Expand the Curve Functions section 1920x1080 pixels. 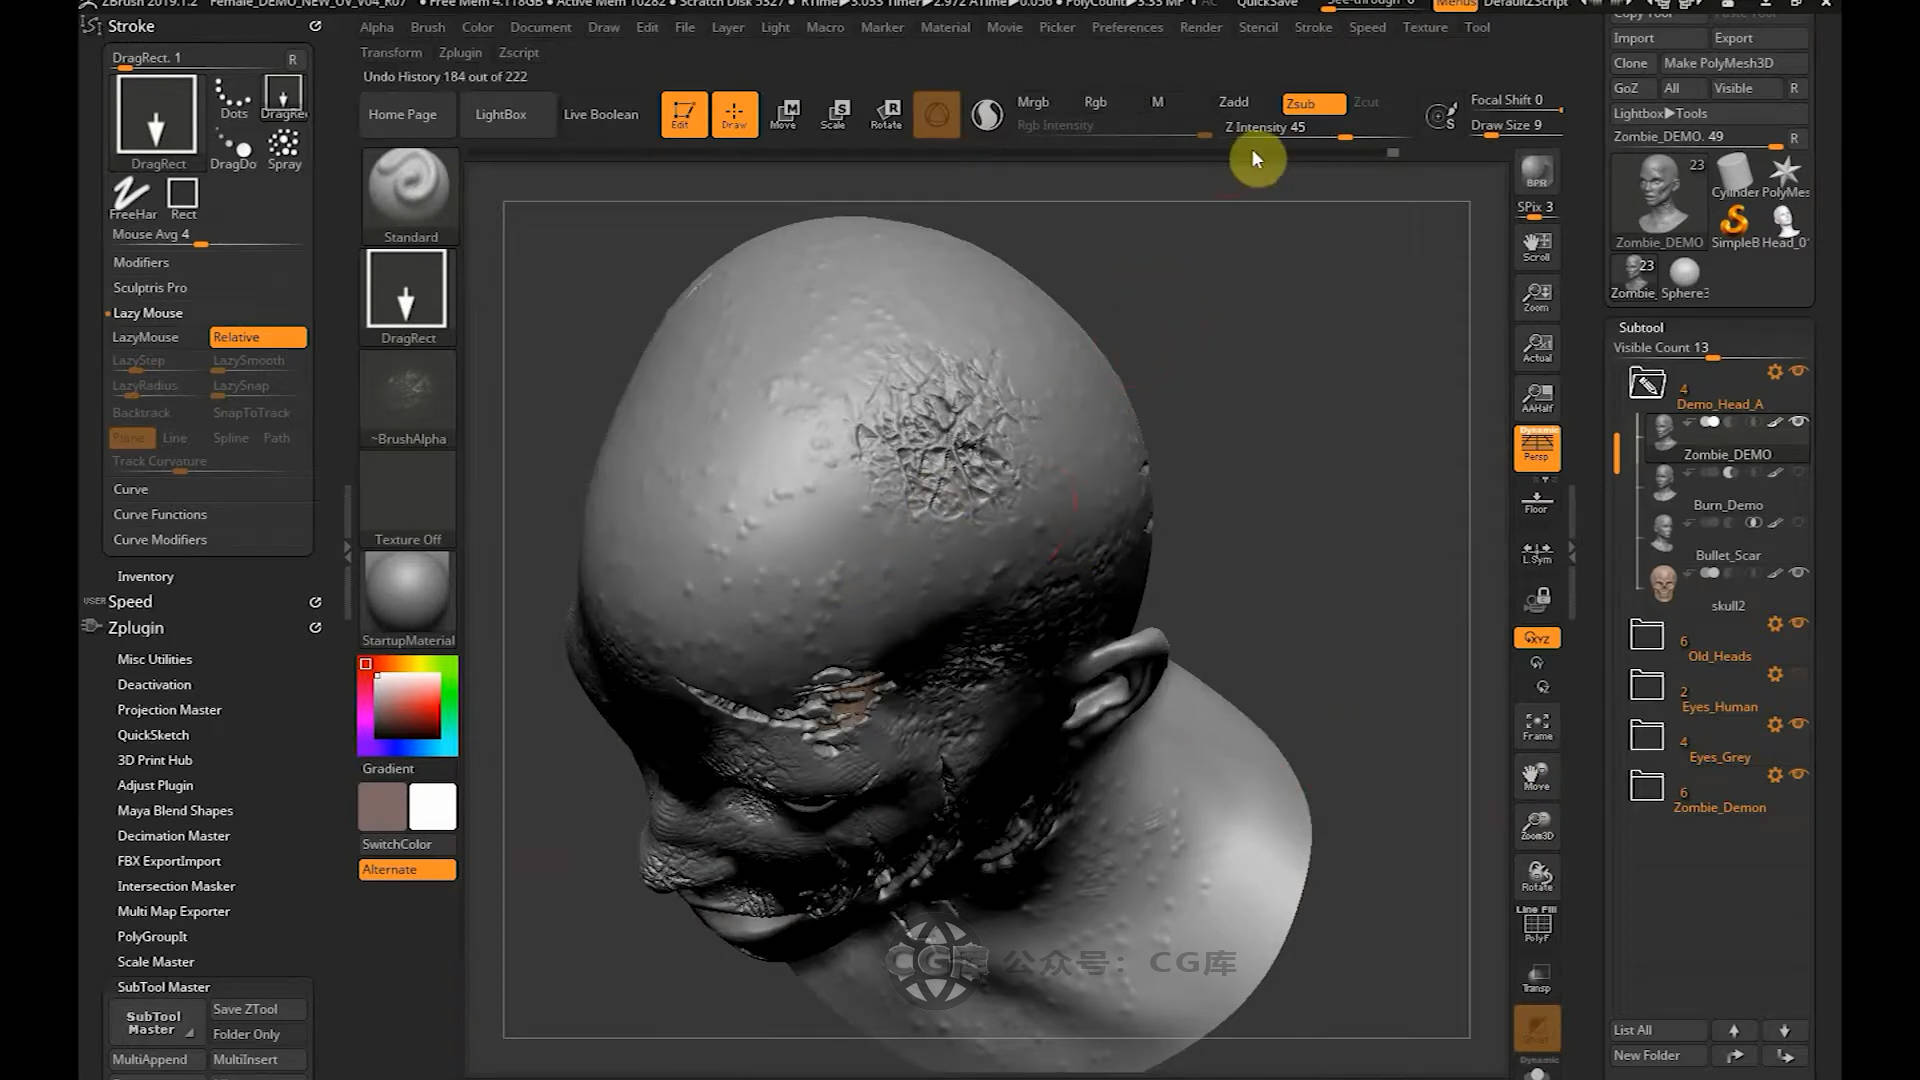pos(160,514)
